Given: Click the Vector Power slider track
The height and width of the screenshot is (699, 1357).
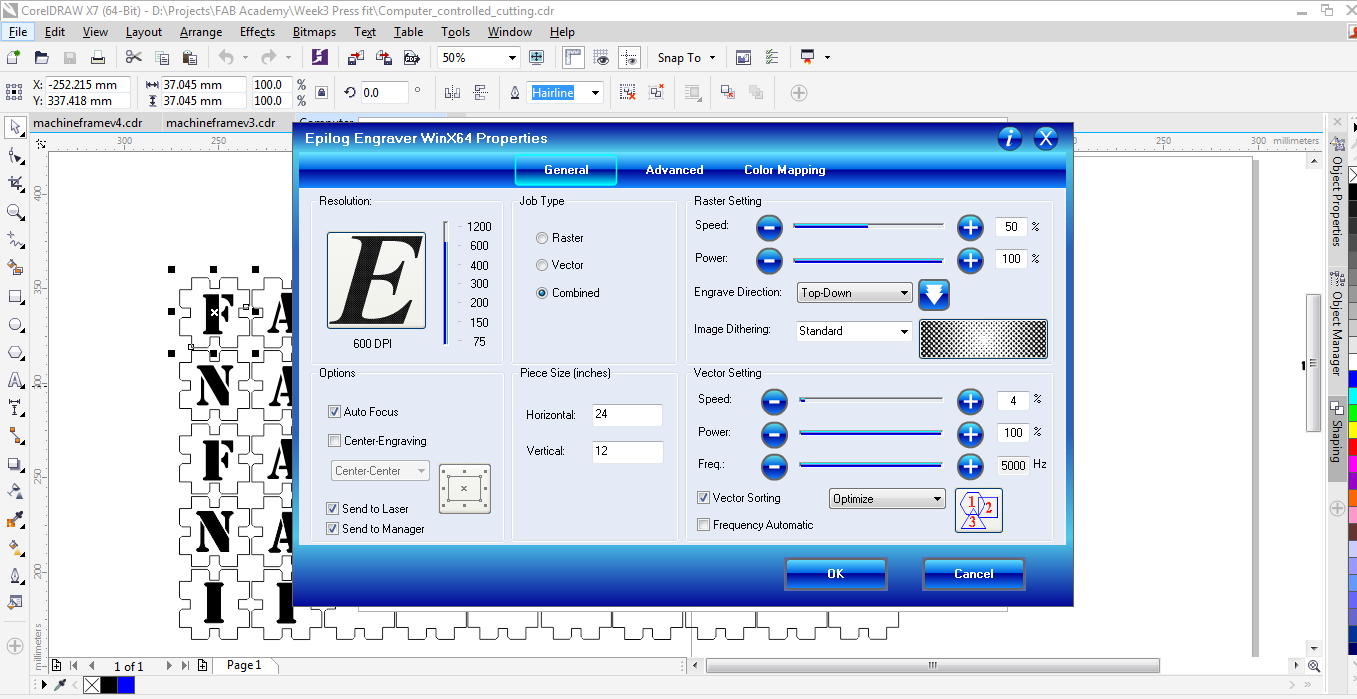Looking at the screenshot, I should [870, 433].
